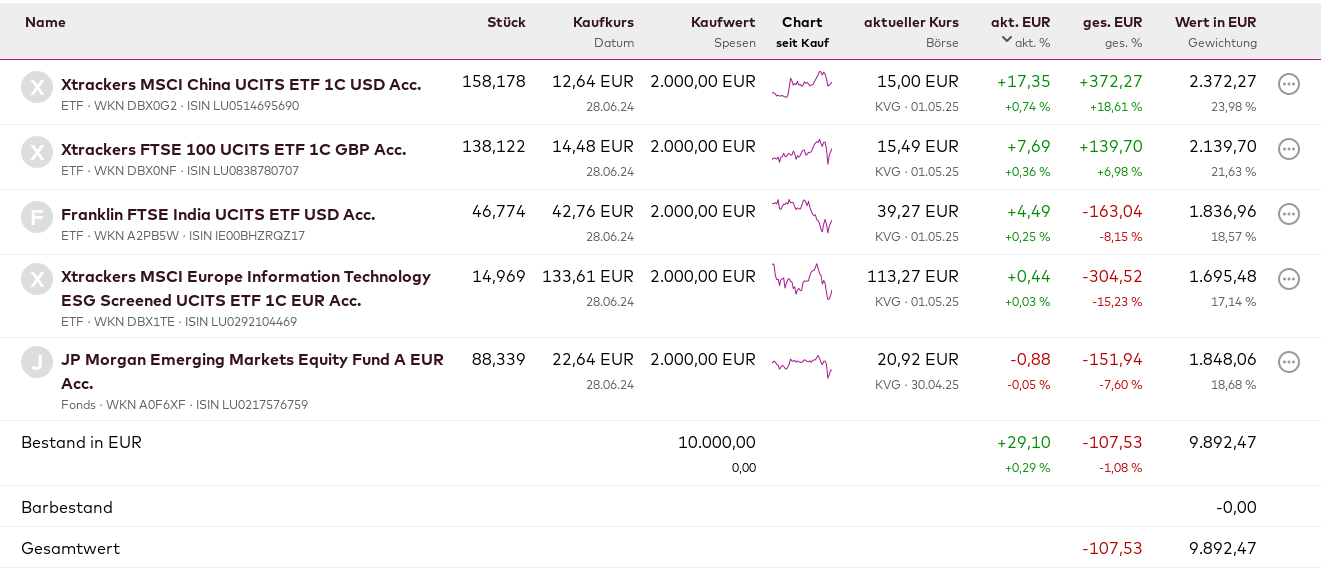
Task: Open JP Morgan Emerging Markets Equity Fund link
Action: 252,360
